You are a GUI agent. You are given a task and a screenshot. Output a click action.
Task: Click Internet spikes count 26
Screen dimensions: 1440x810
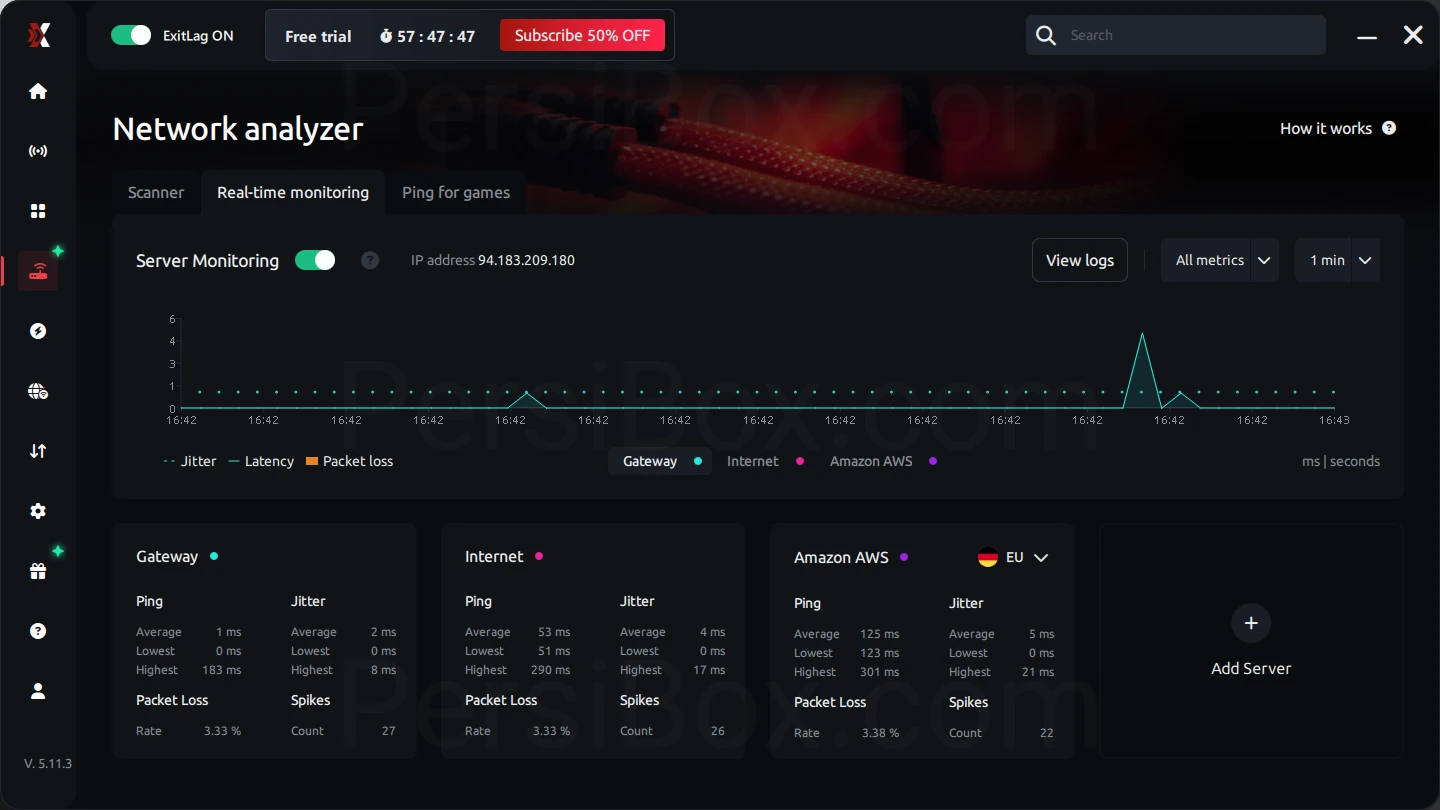(717, 731)
